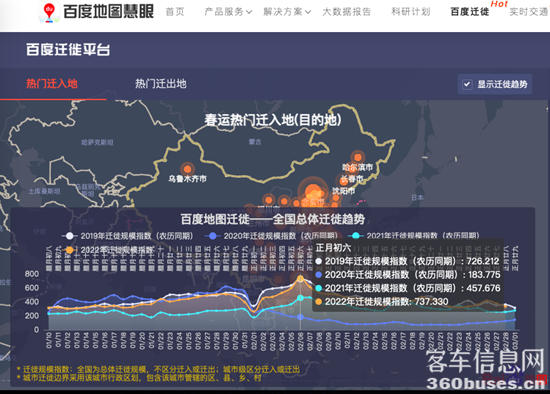Toggle 2020年迁徙规模指数 legend series
This screenshot has width=550, height=394.
[271, 236]
